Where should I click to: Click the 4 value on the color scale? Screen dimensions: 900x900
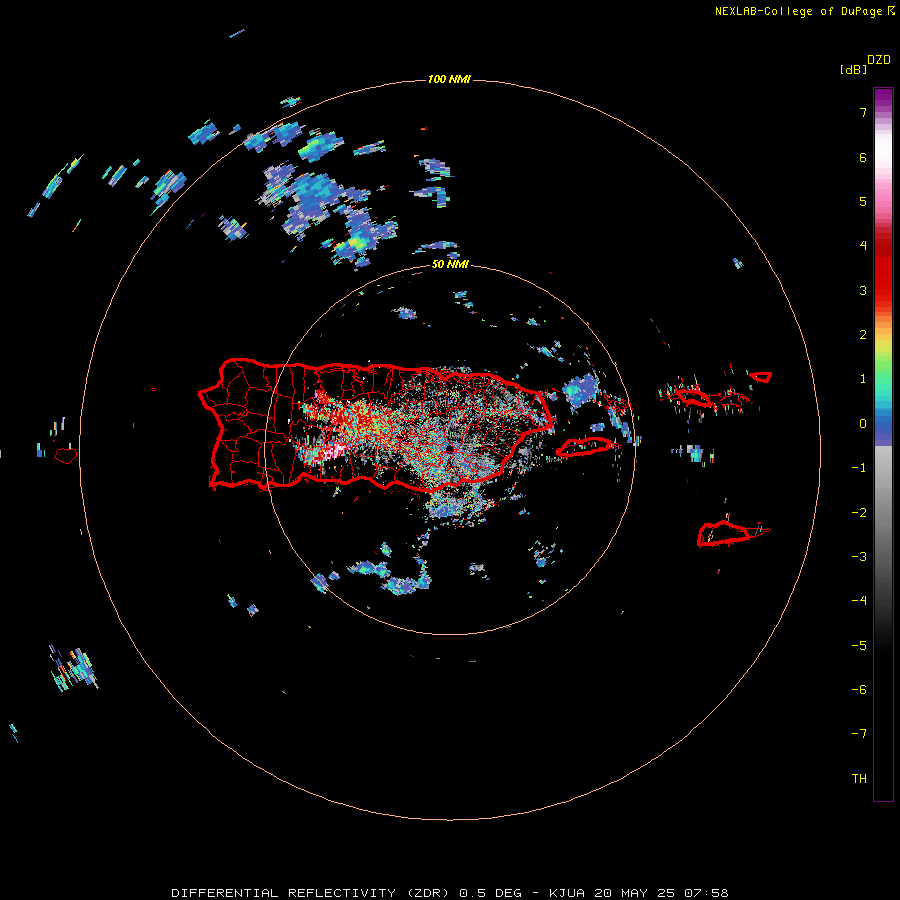click(863, 246)
